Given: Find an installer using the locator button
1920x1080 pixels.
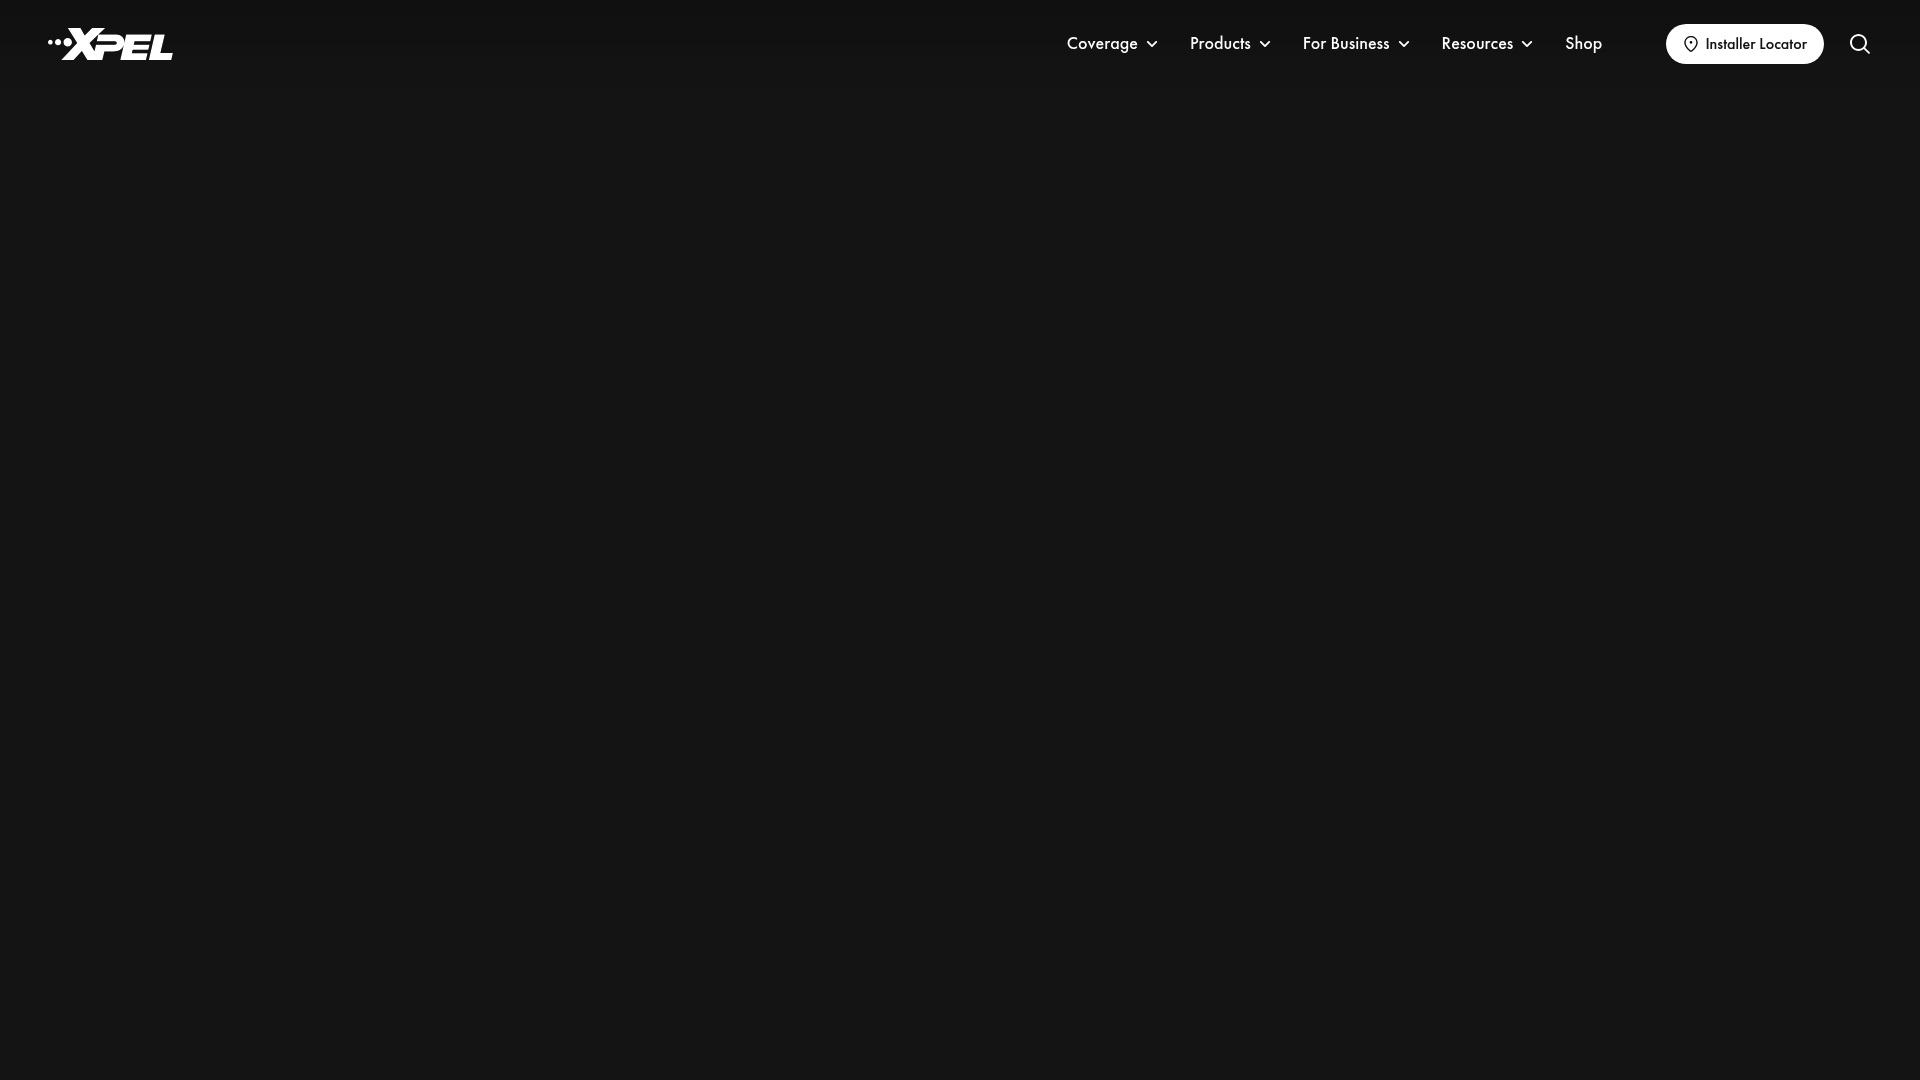Looking at the screenshot, I should coord(1744,44).
